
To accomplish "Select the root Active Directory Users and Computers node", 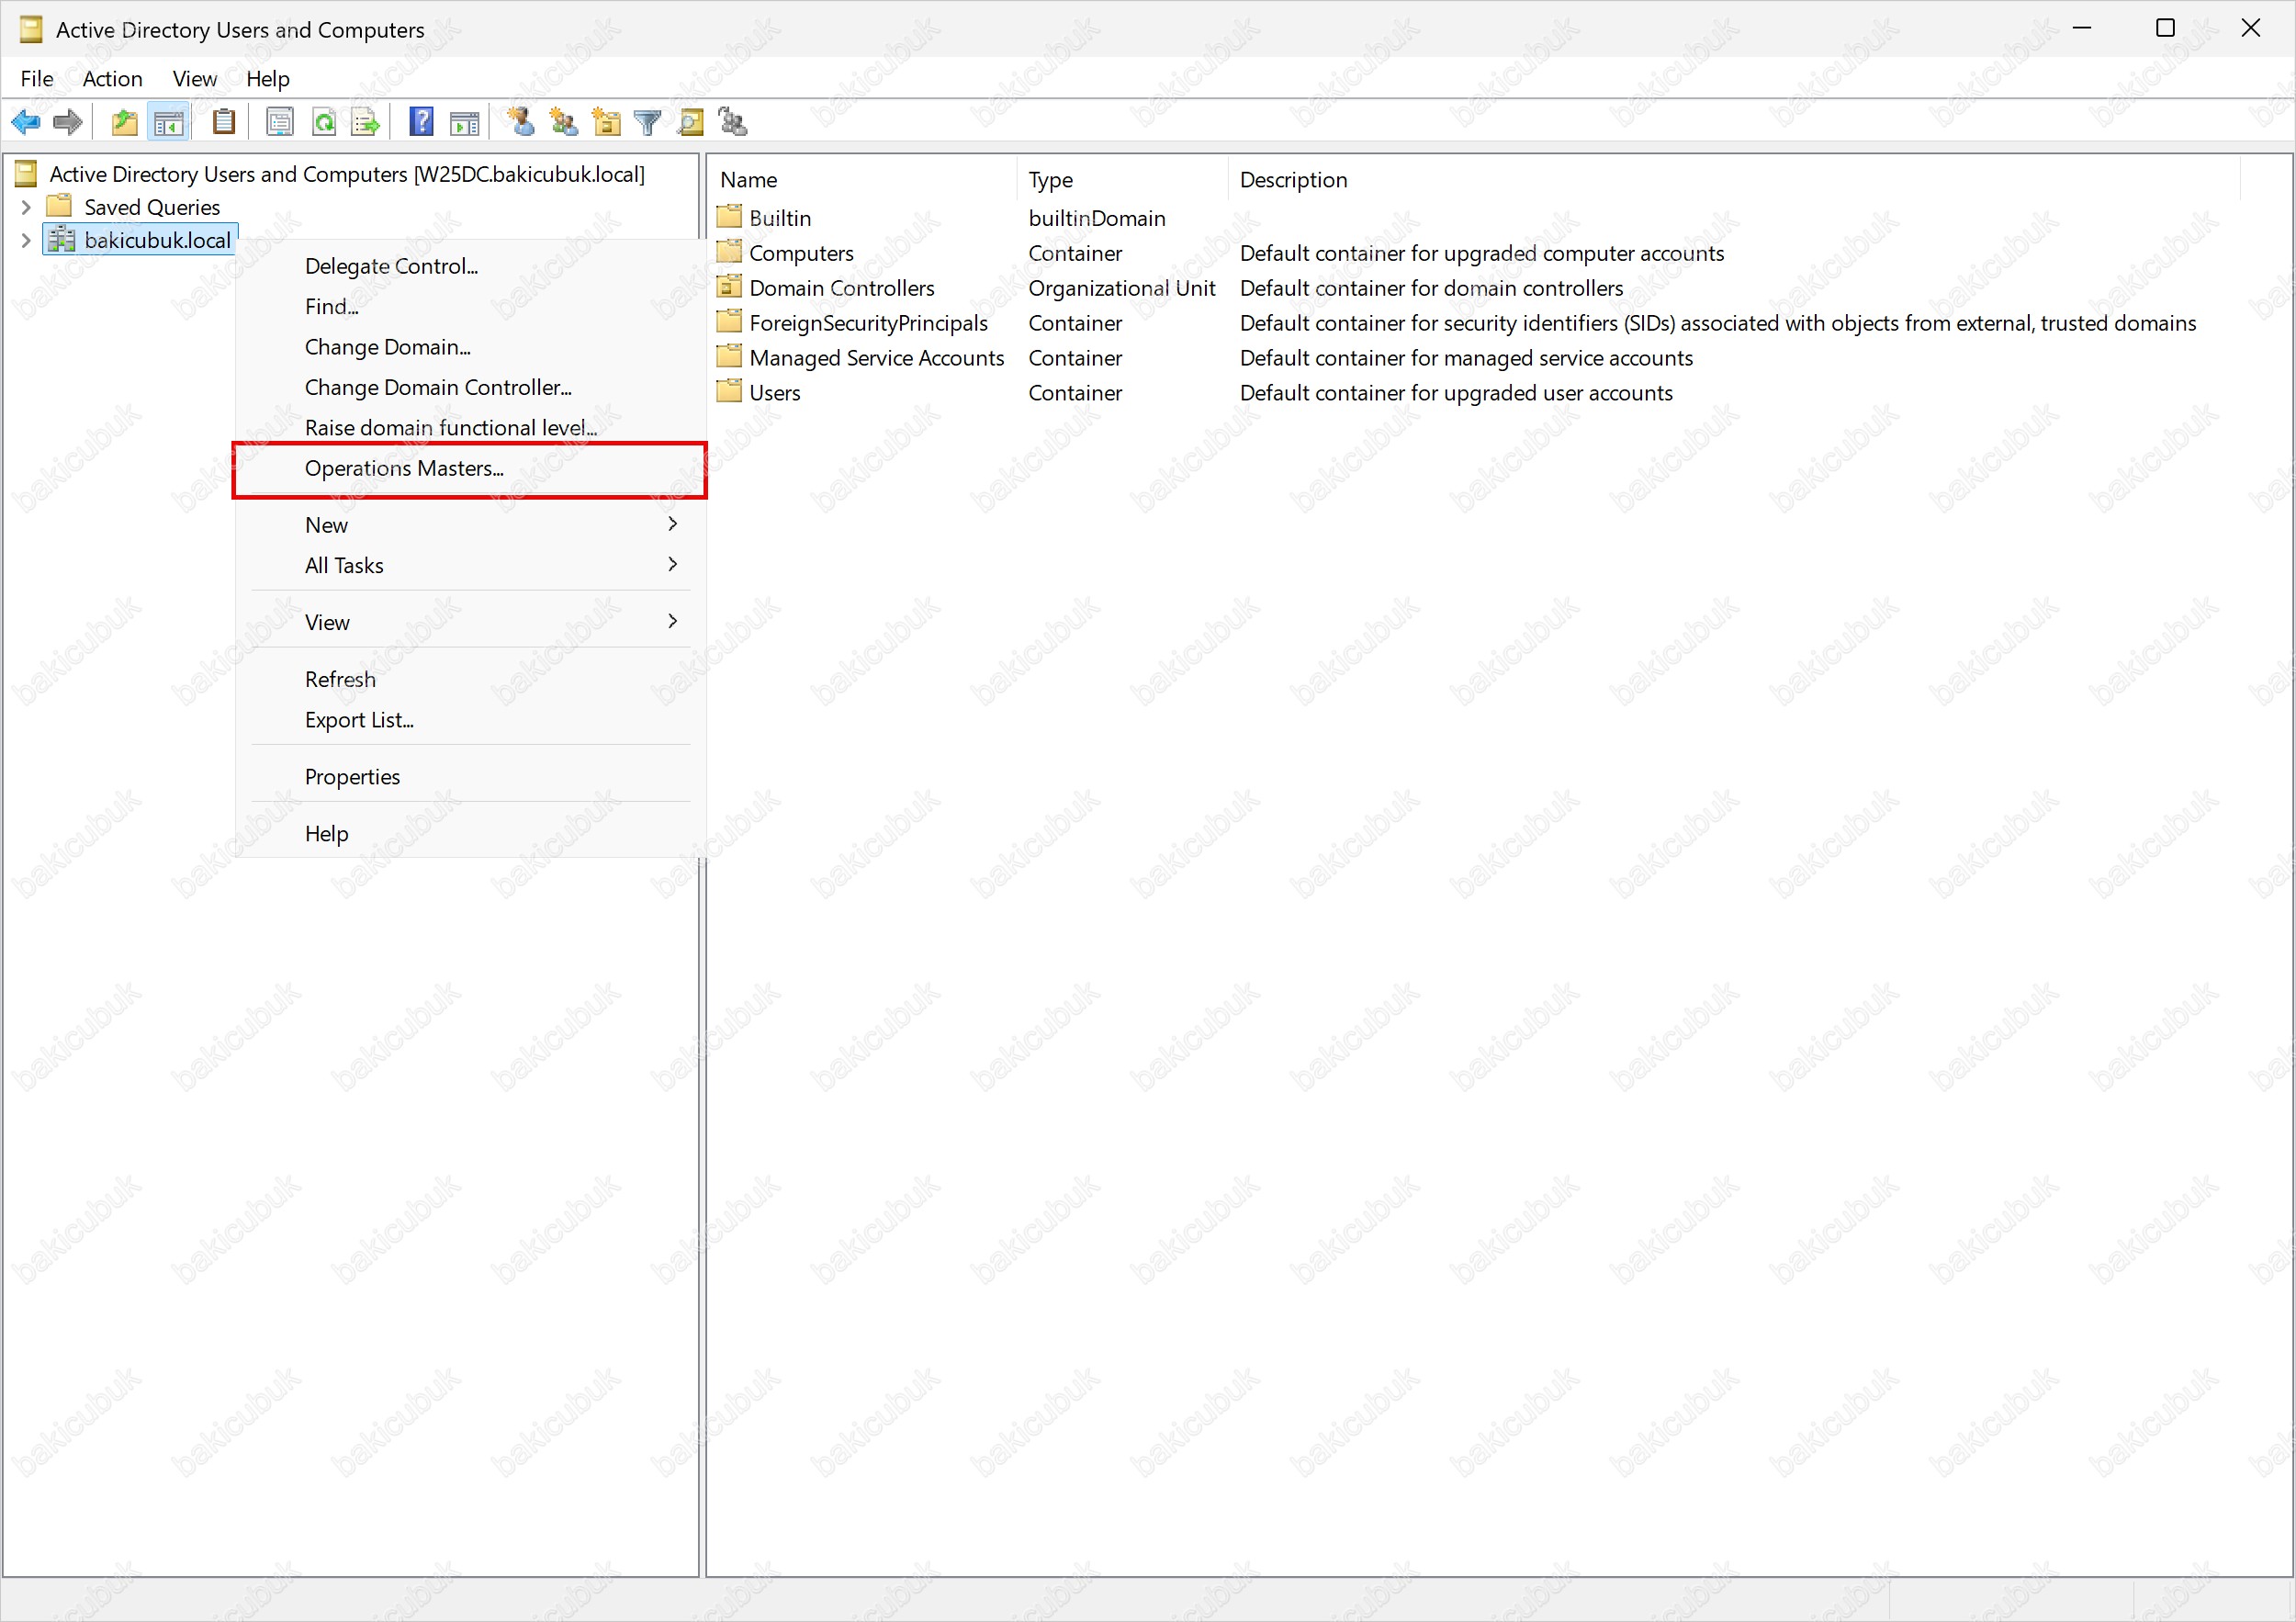I will point(347,174).
